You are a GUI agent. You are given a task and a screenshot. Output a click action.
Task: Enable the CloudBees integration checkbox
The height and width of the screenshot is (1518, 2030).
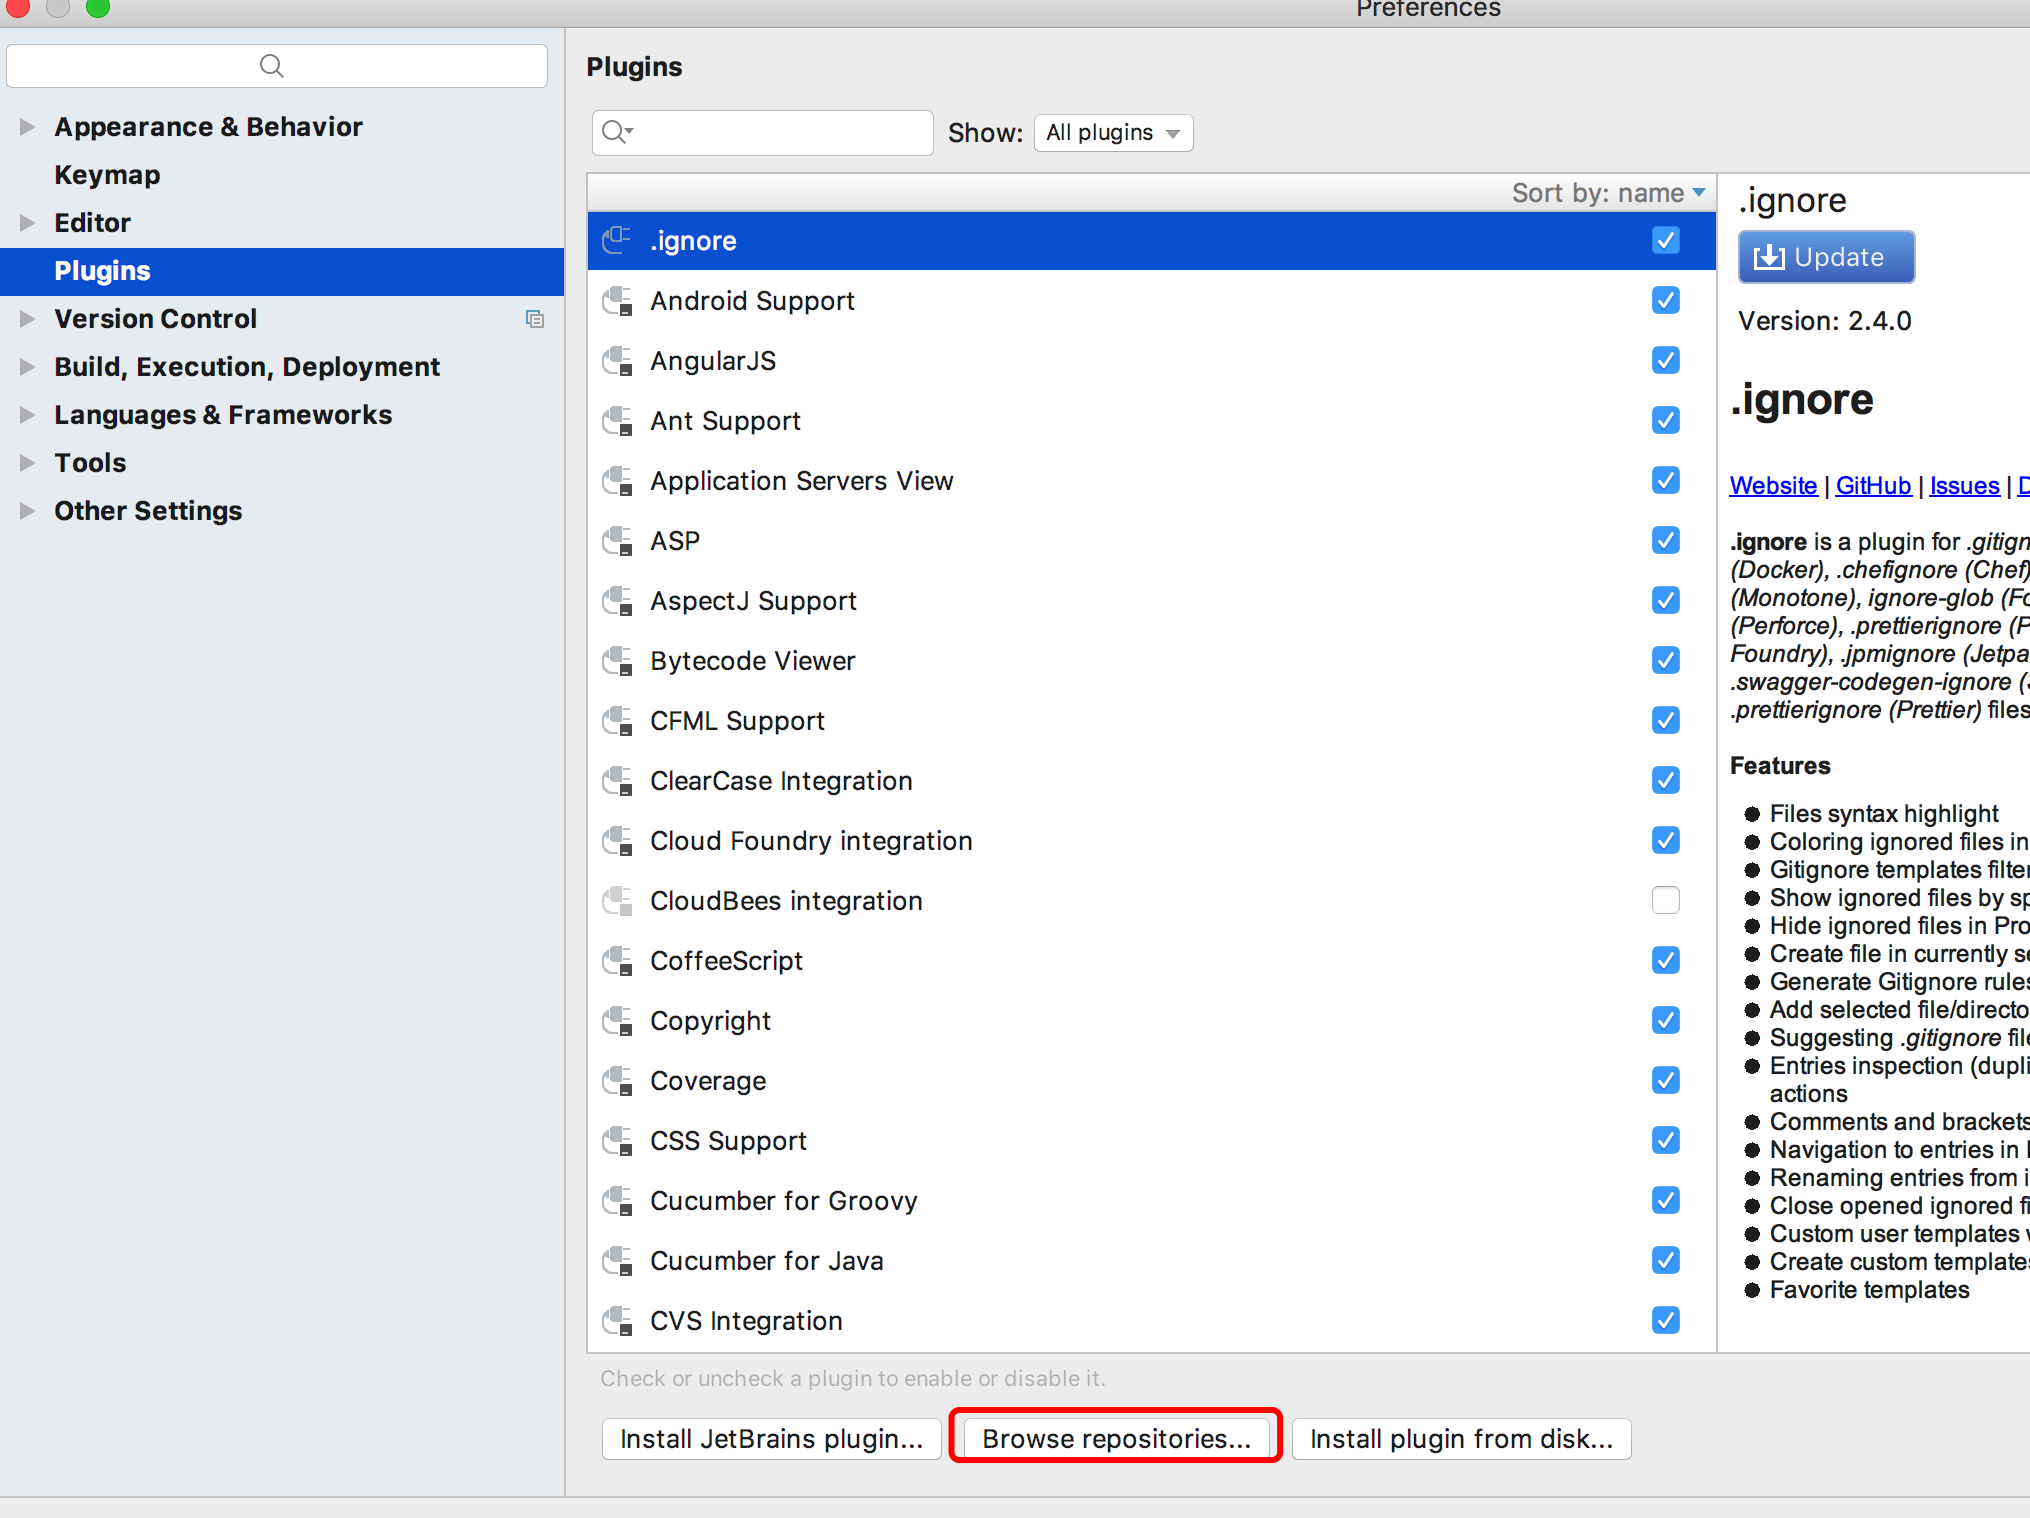pos(1665,900)
